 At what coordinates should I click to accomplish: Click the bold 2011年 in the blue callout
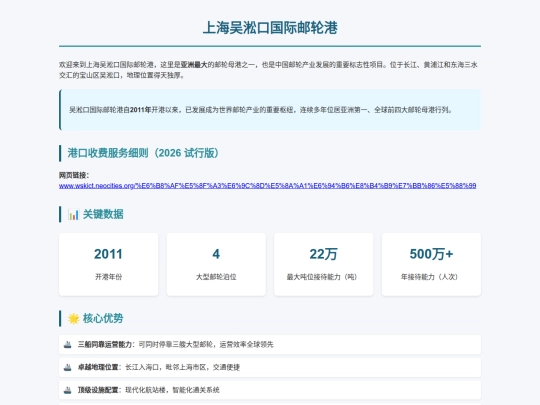click(141, 110)
